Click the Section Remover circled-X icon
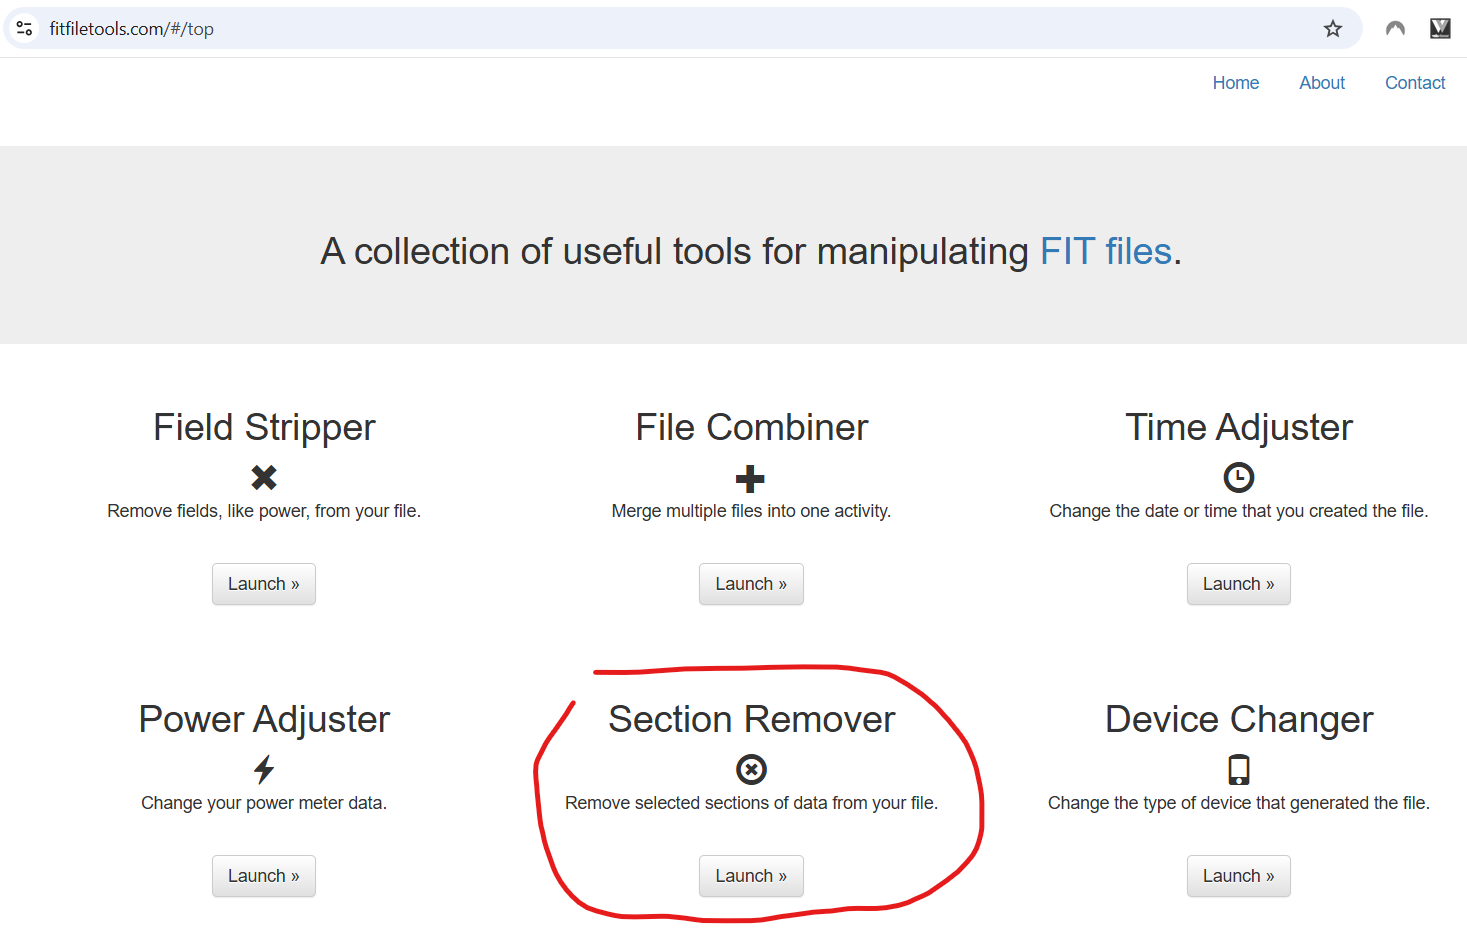 [751, 769]
